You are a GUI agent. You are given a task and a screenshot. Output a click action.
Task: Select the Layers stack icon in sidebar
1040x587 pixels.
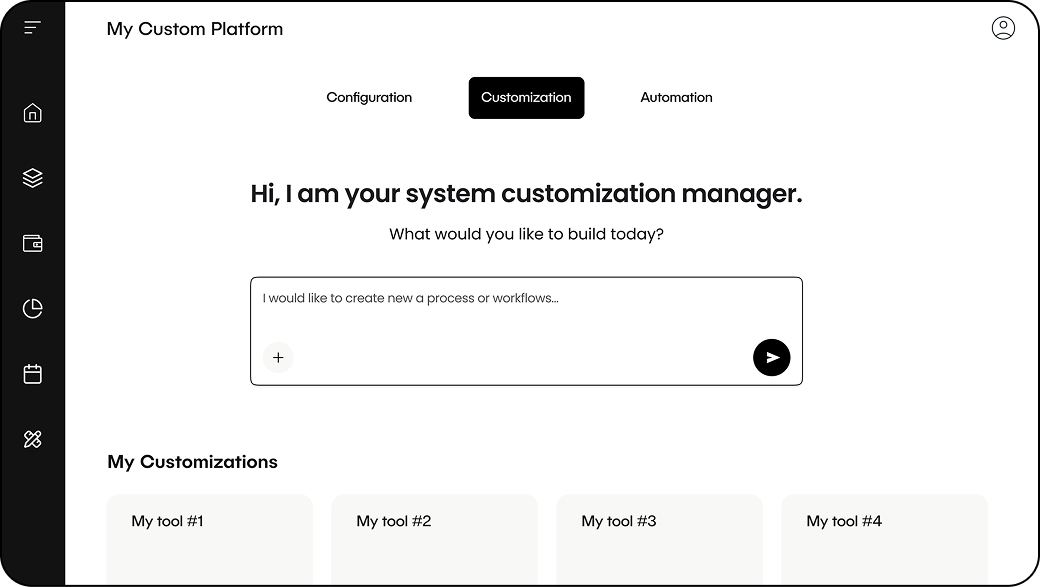(x=32, y=177)
